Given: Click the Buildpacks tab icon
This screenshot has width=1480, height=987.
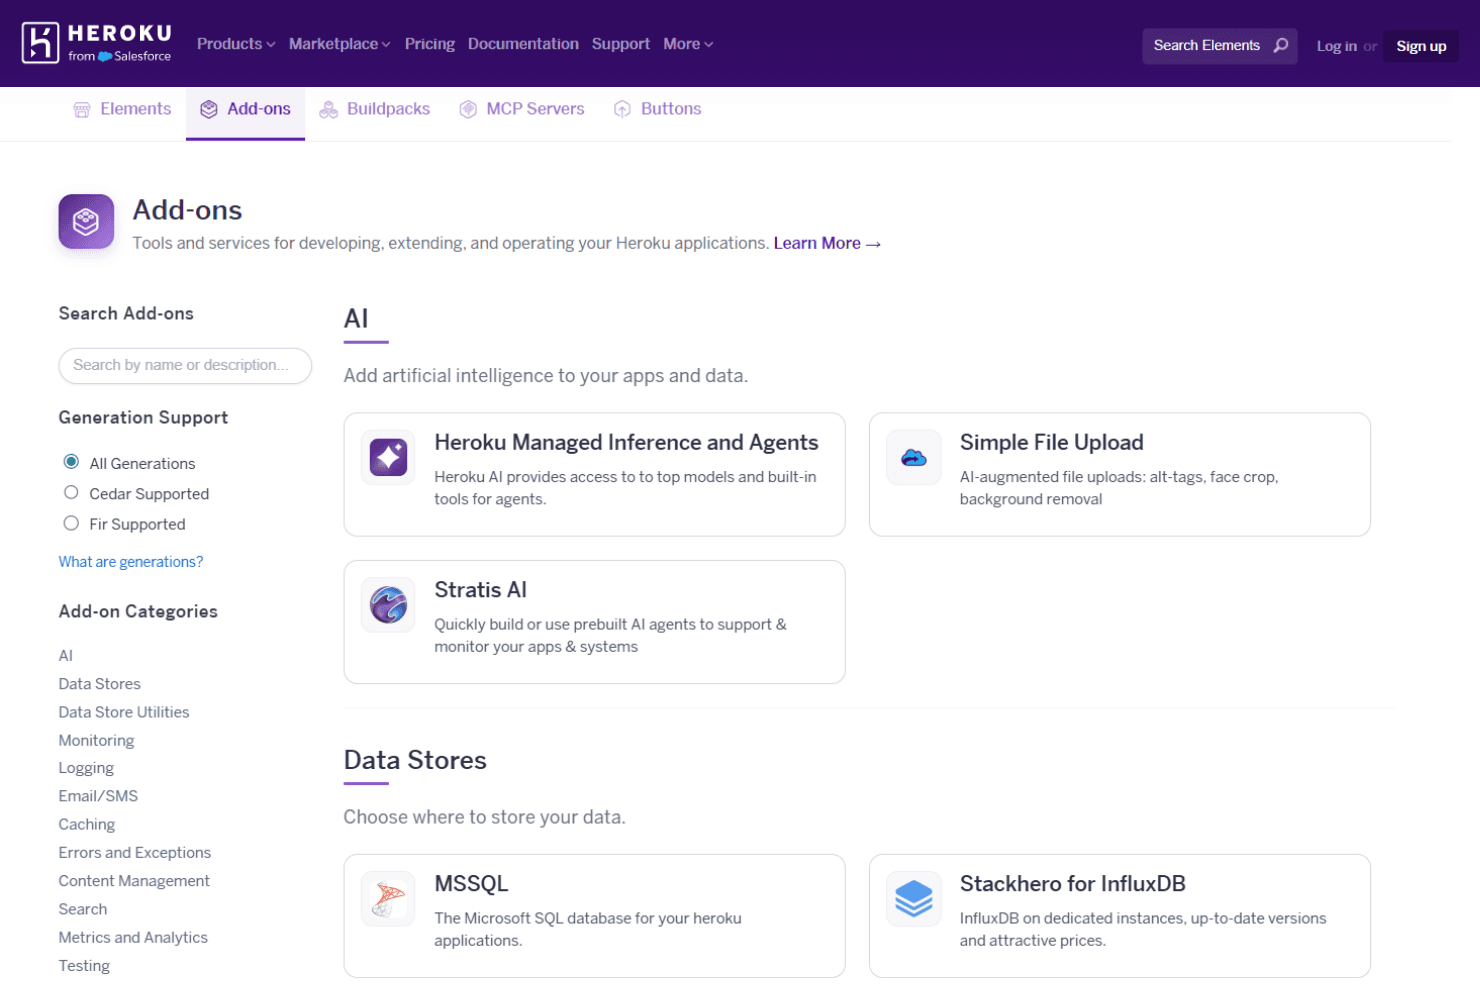Looking at the screenshot, I should pyautogui.click(x=328, y=109).
